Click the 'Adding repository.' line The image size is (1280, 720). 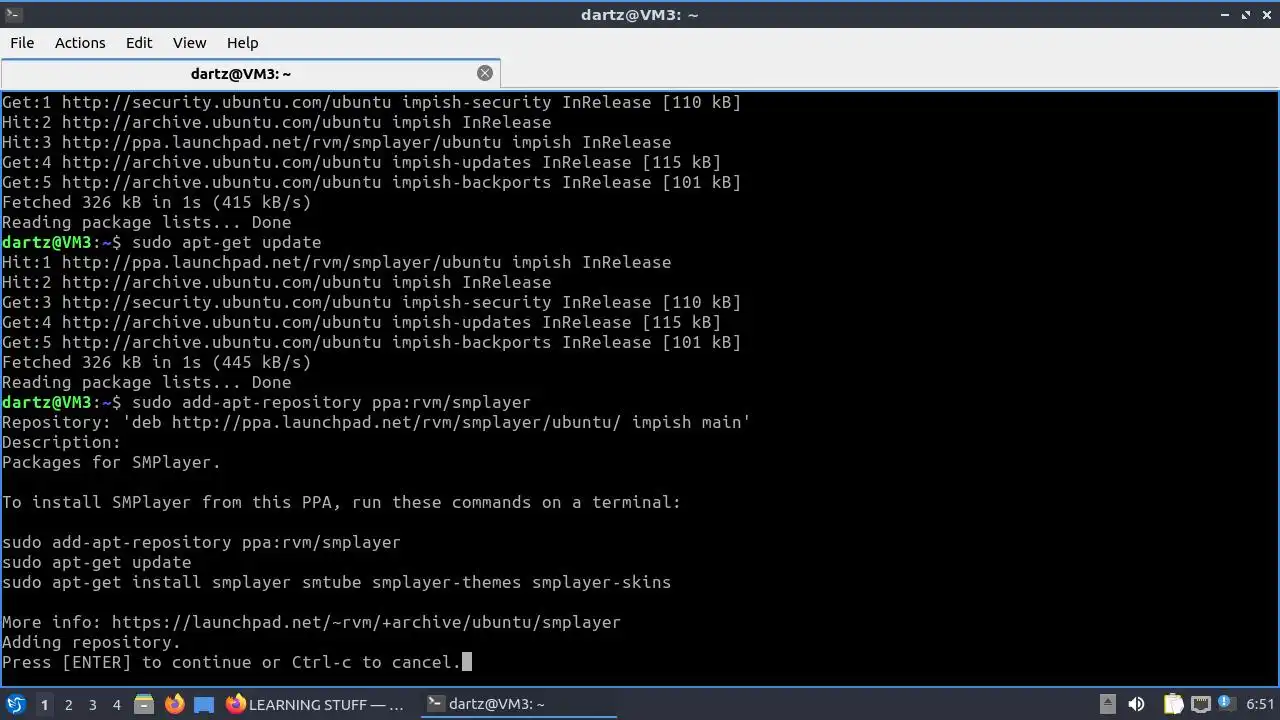[x=91, y=642]
